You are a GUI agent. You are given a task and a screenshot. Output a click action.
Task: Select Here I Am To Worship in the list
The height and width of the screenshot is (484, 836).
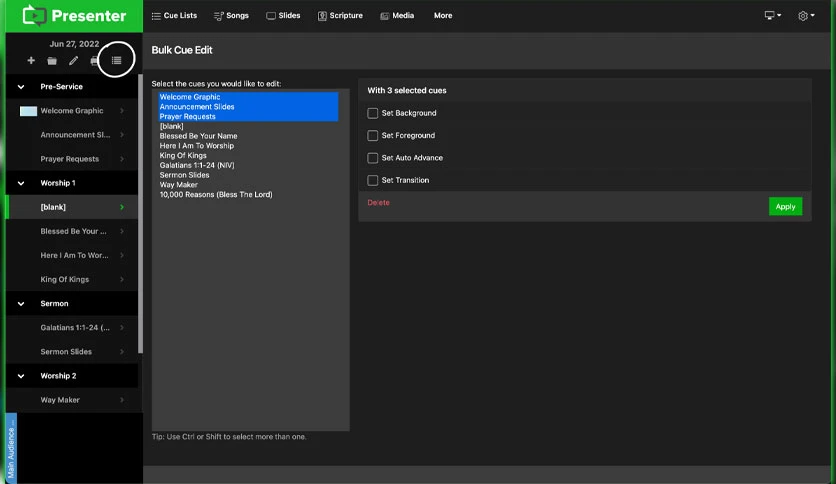248,146
